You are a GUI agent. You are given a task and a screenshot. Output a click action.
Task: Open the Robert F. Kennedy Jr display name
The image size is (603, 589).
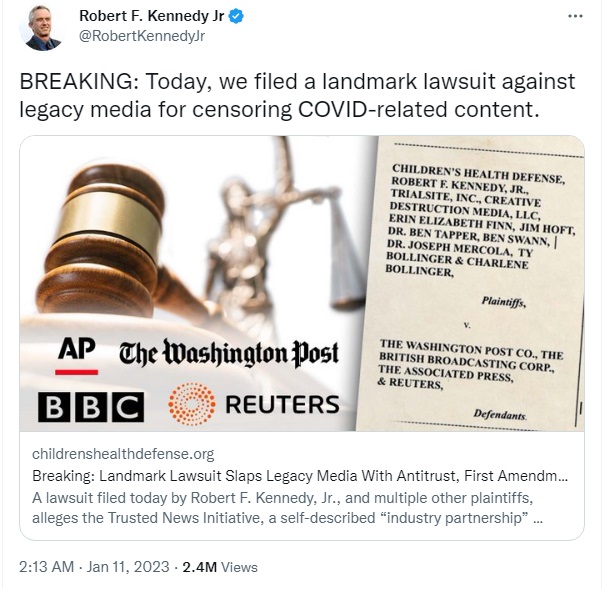pyautogui.click(x=152, y=16)
